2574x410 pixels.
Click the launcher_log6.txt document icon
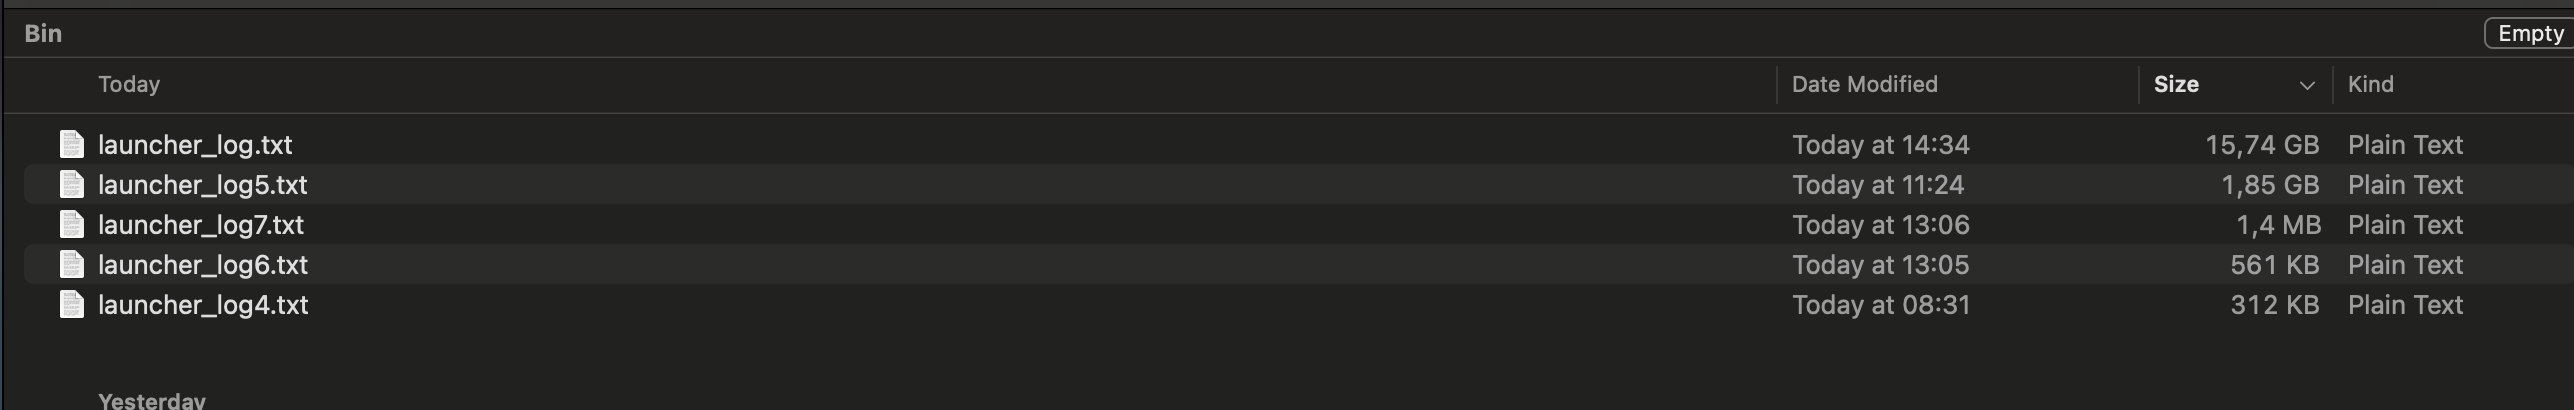(72, 265)
